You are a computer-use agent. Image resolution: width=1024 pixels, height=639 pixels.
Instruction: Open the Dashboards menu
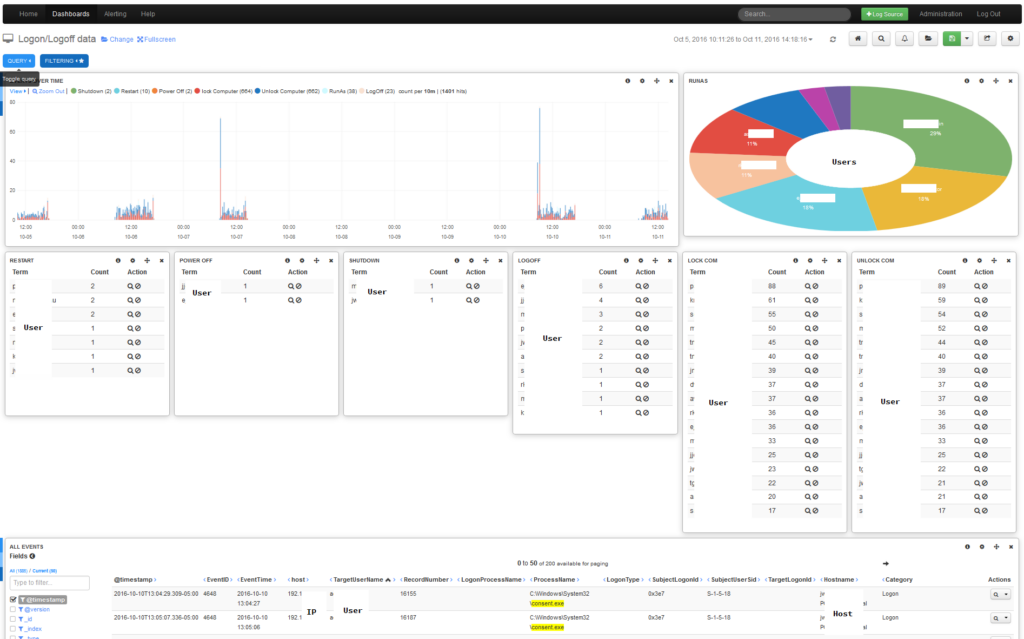pos(71,14)
